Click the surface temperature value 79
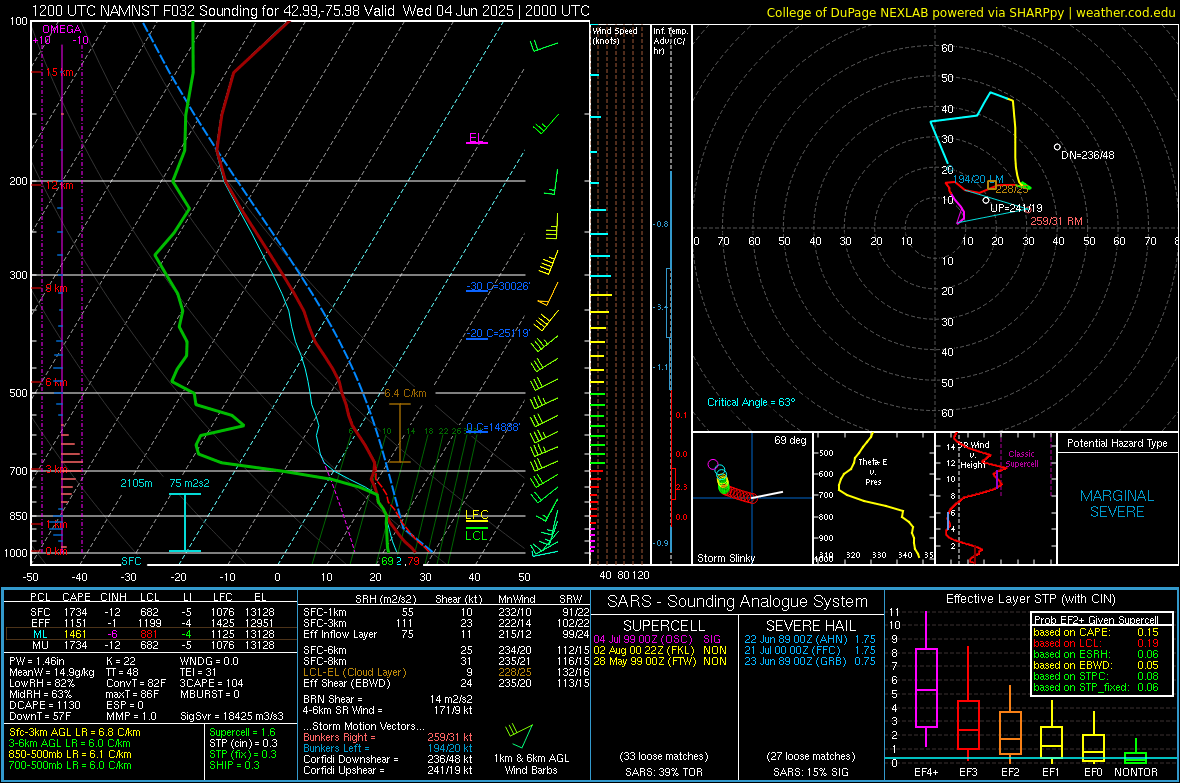This screenshot has height=783, width=1180. coord(413,561)
